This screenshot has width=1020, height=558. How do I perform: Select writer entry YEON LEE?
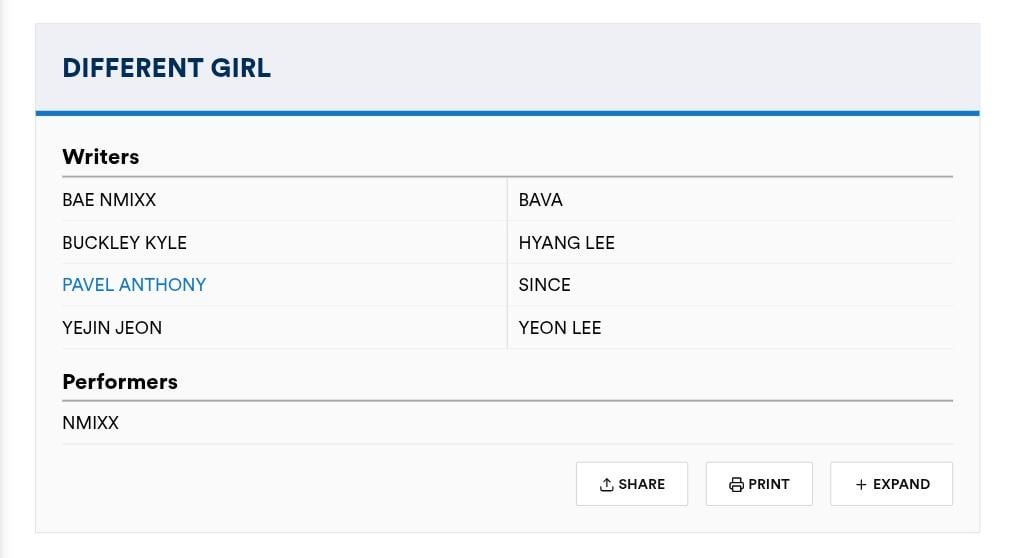560,328
